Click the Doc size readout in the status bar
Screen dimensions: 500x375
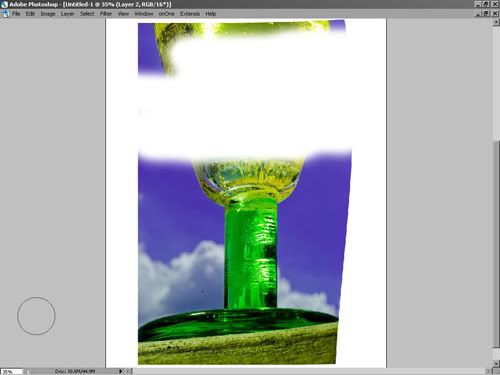click(x=75, y=371)
